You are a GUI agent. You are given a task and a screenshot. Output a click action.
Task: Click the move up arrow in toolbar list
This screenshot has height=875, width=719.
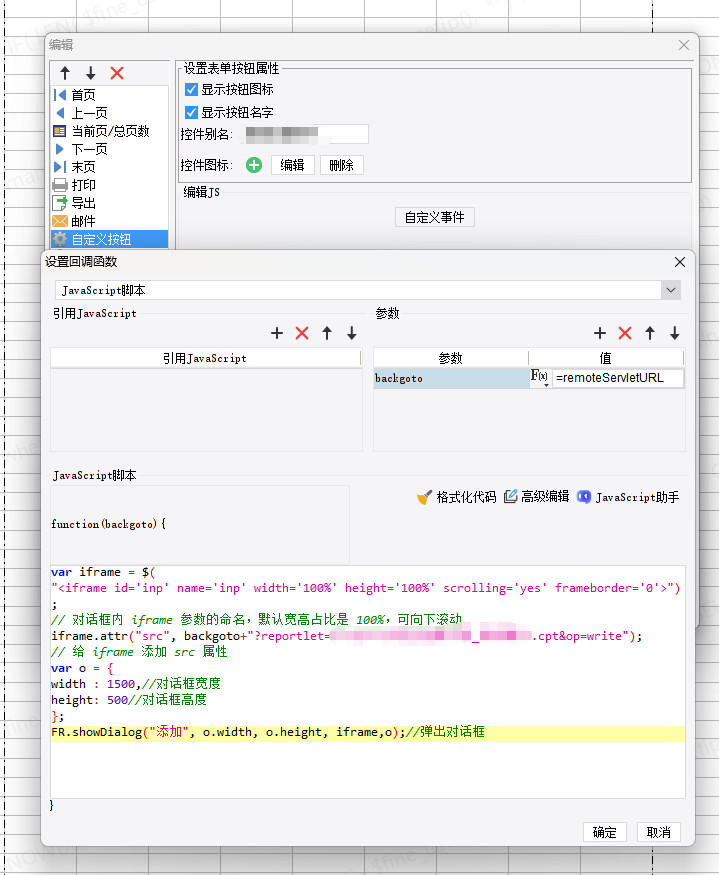click(65, 73)
